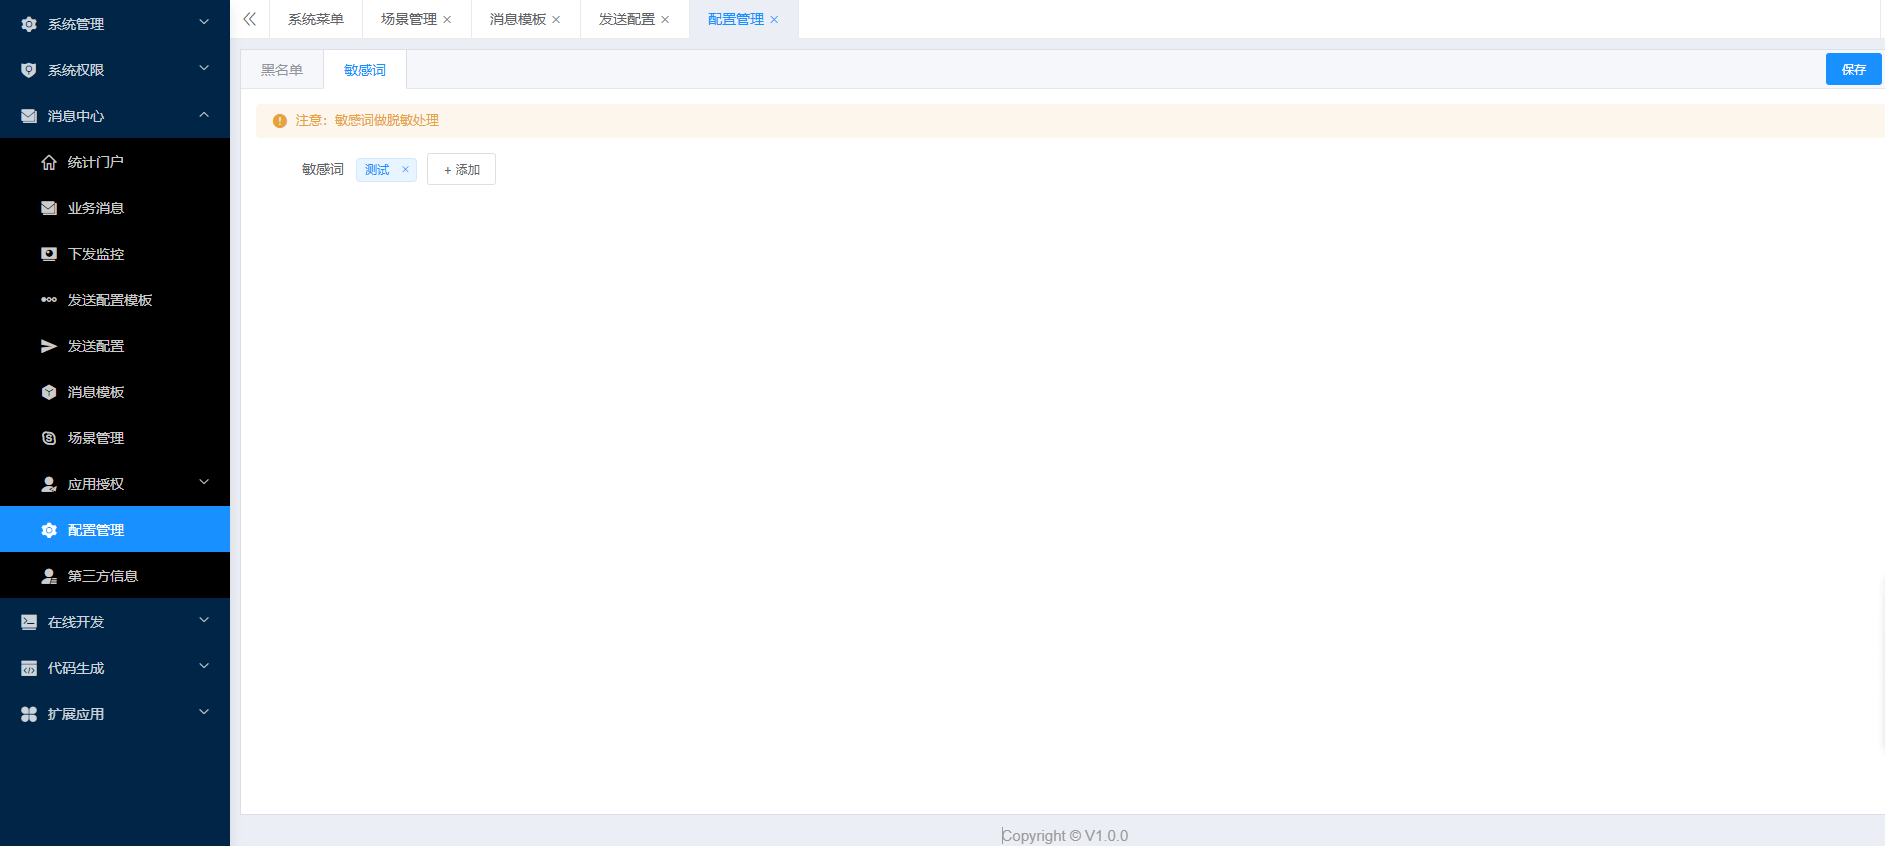Close the 发送配置 tab
Screen dimensions: 1885x846
[x=665, y=20]
